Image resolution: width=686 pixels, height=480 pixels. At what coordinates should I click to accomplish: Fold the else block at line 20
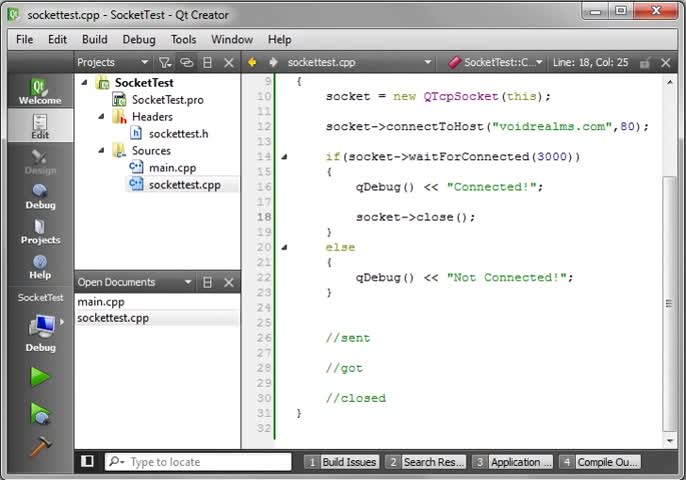pos(284,247)
